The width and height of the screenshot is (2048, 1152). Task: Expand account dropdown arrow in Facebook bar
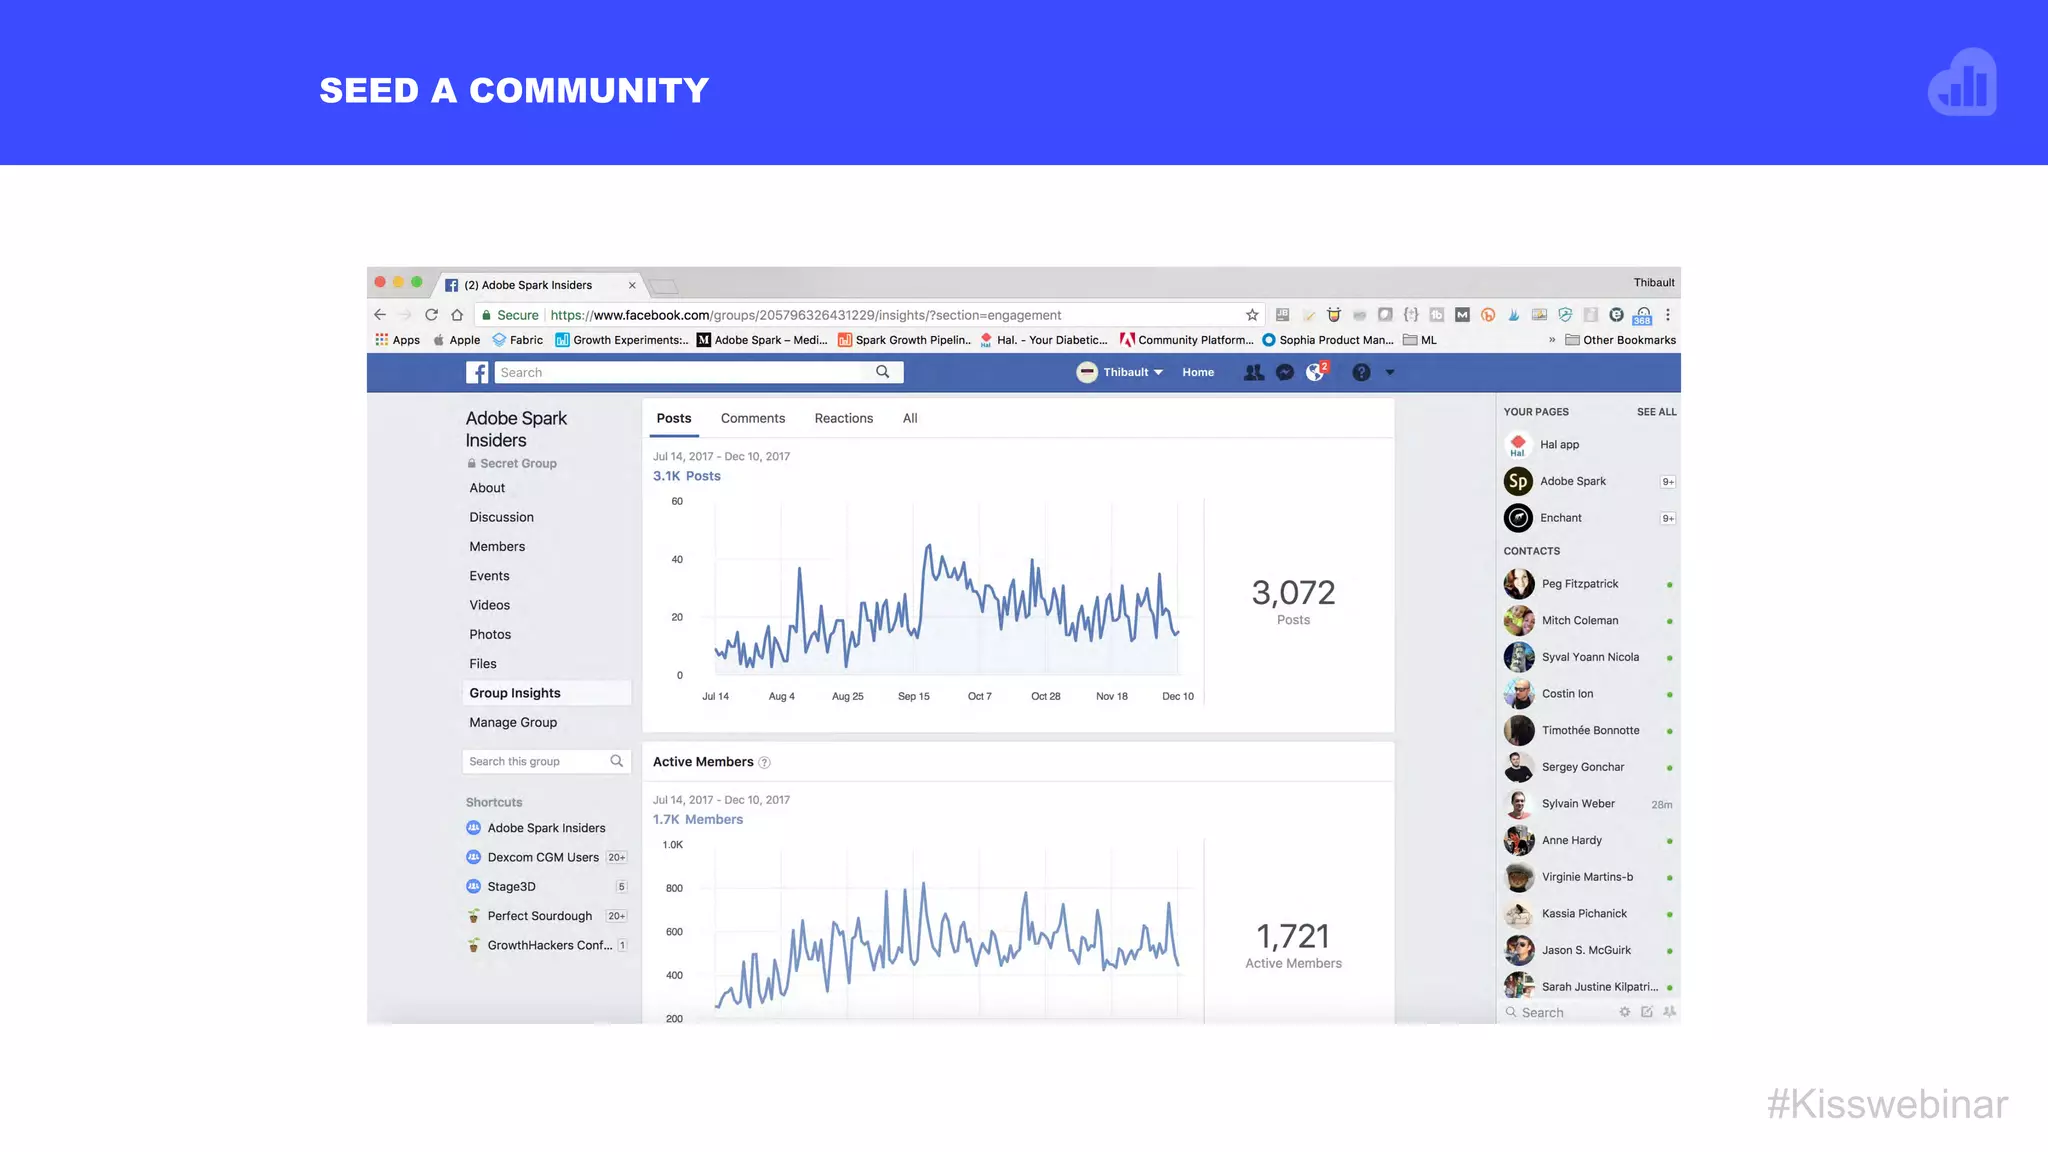pyautogui.click(x=1390, y=372)
